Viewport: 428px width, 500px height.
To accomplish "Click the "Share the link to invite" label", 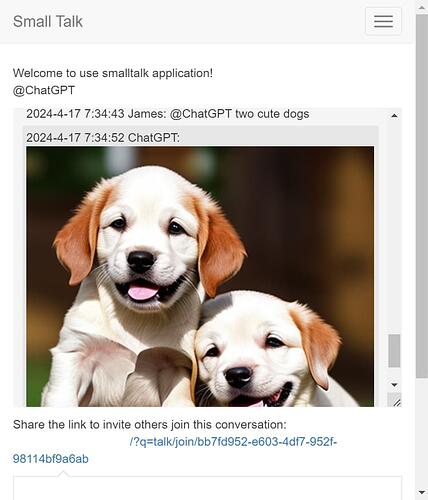I will tap(149, 425).
